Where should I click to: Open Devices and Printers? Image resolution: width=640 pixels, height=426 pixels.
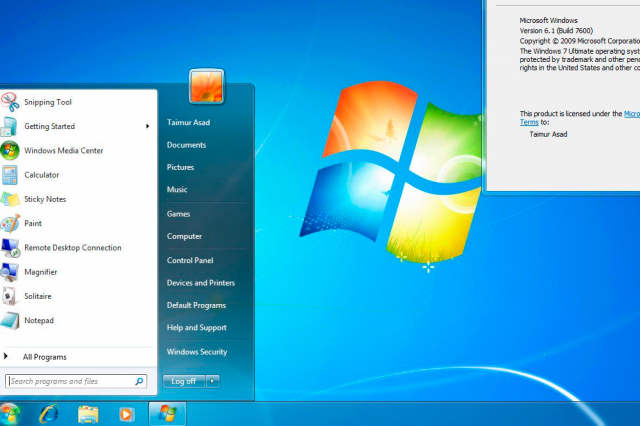pyautogui.click(x=201, y=283)
